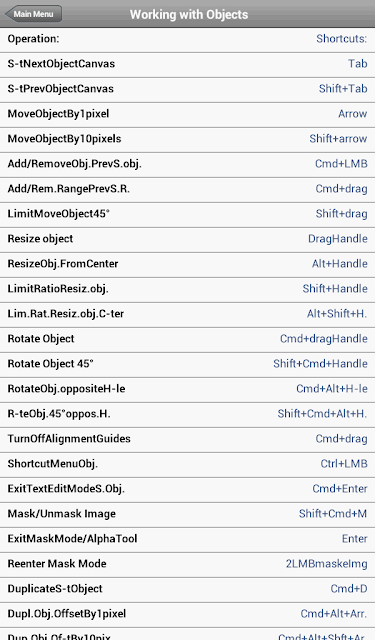Select the ExitTextEditModeS.Obj. row
375x640 pixels.
click(187, 489)
